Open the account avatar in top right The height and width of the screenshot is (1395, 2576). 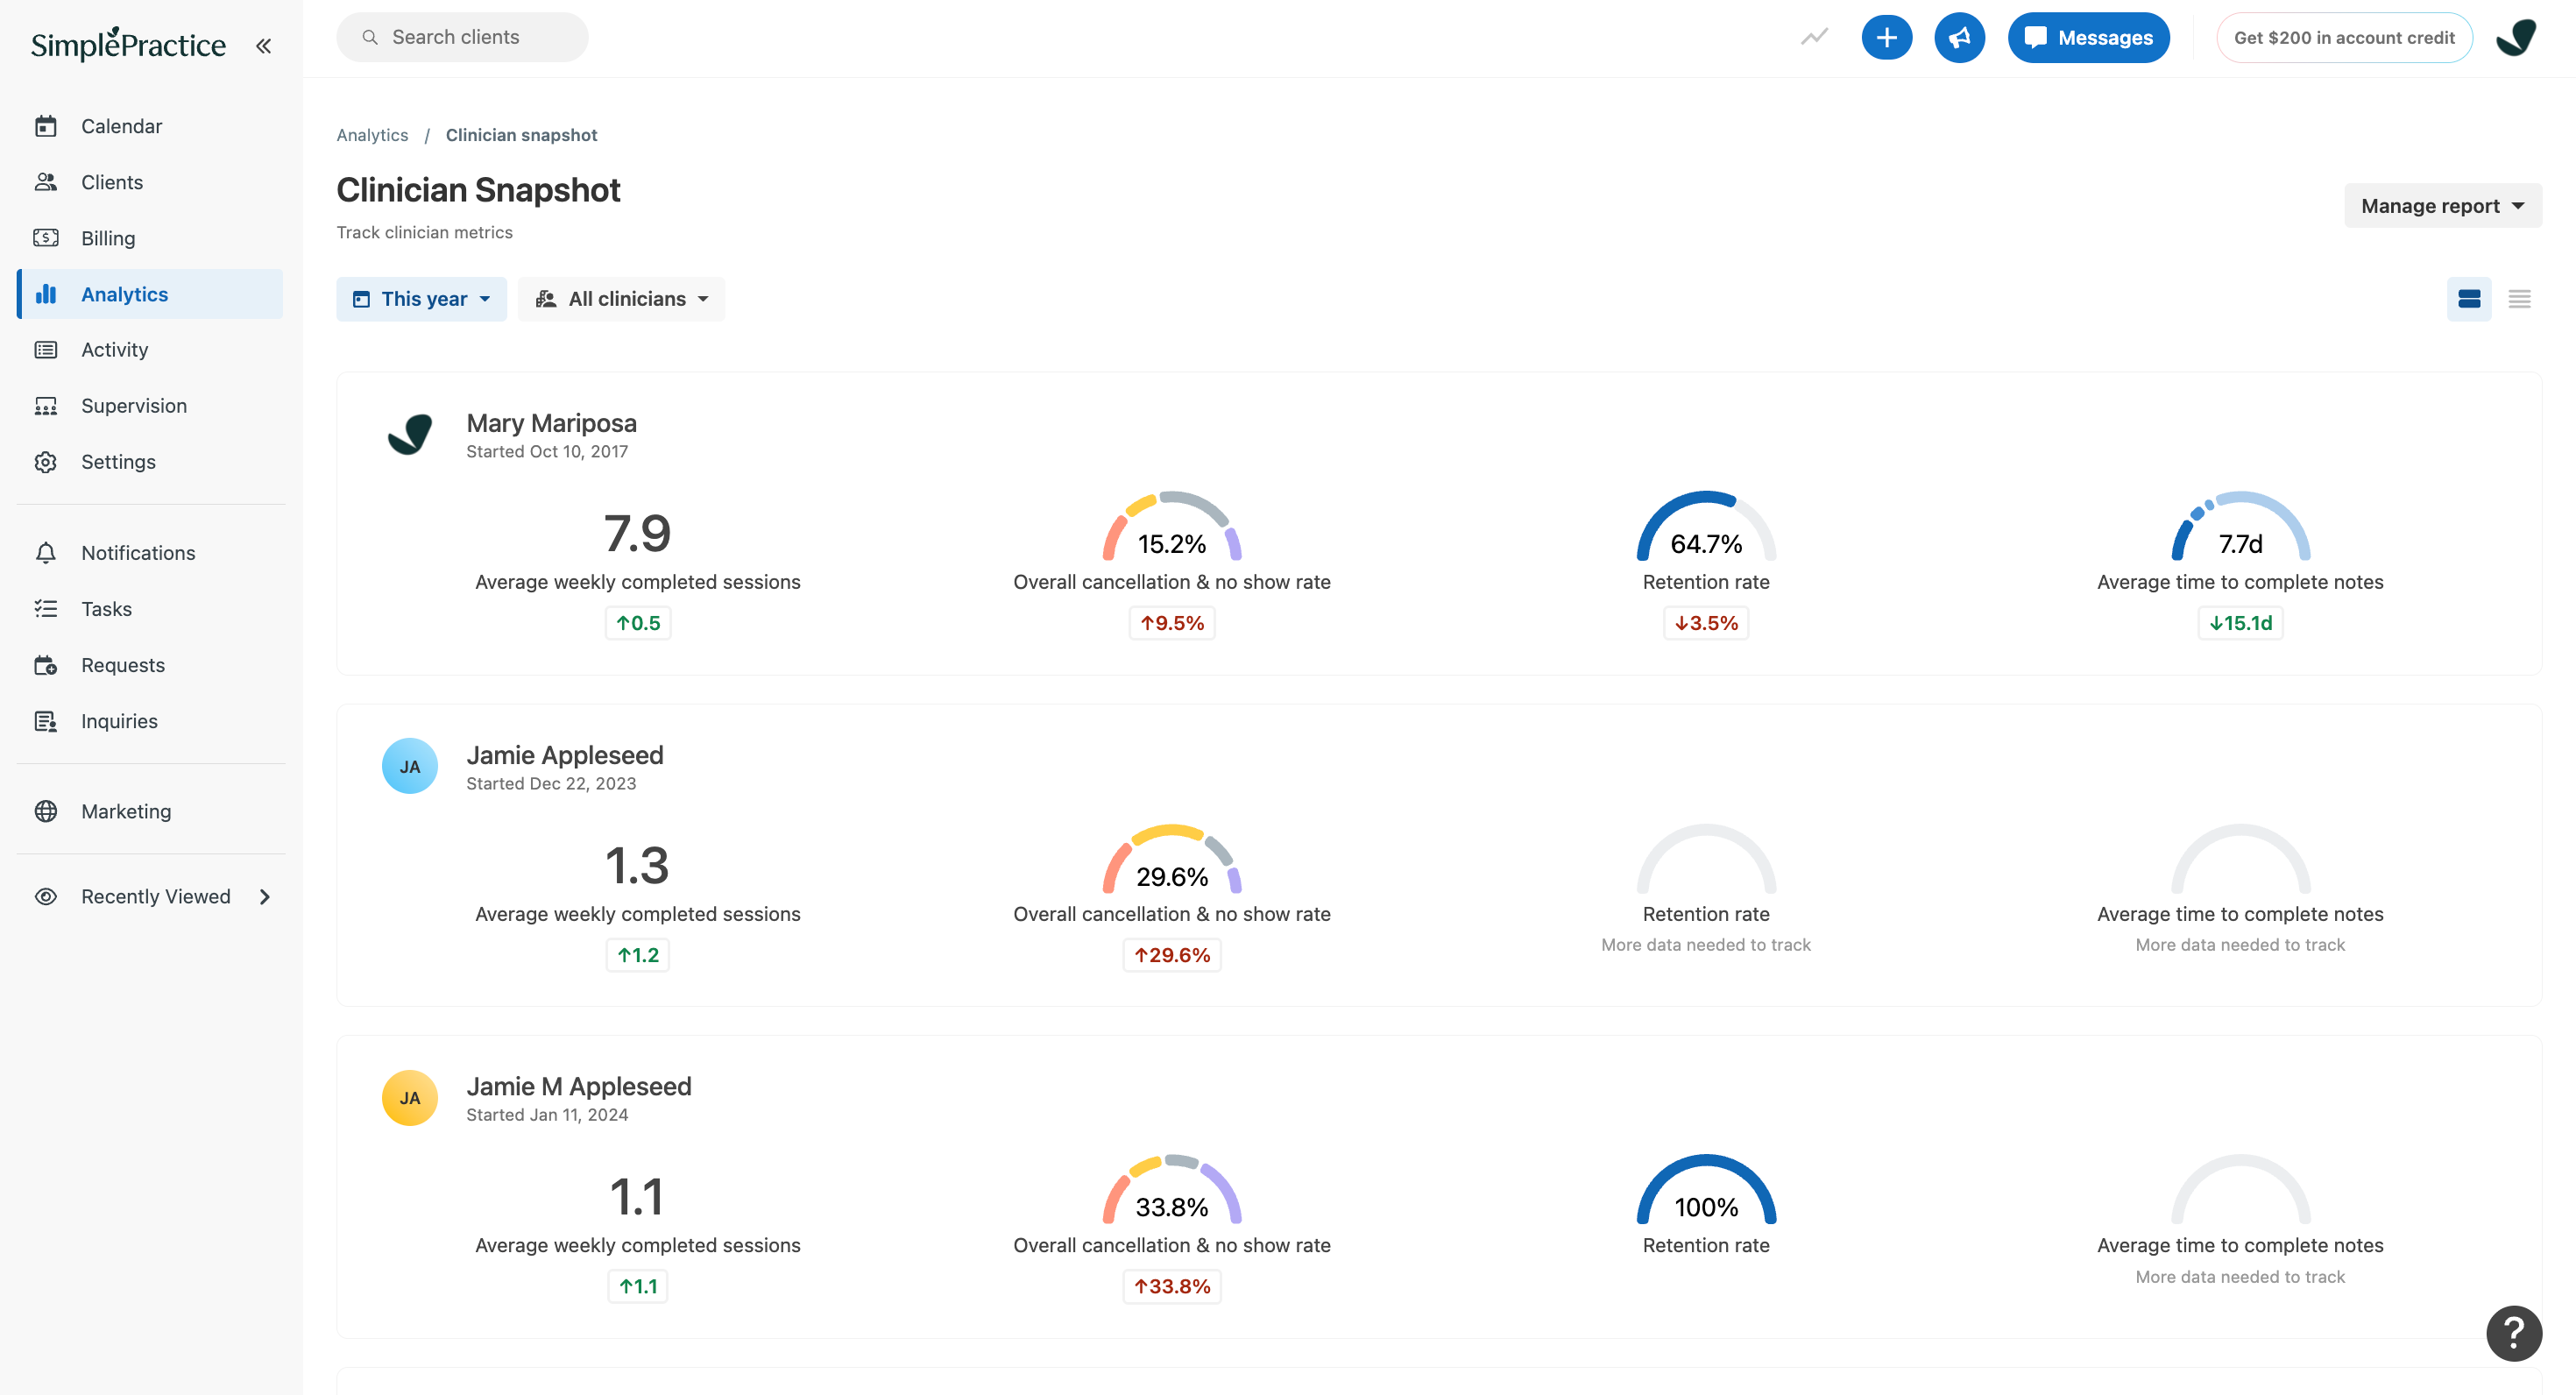pos(2515,38)
